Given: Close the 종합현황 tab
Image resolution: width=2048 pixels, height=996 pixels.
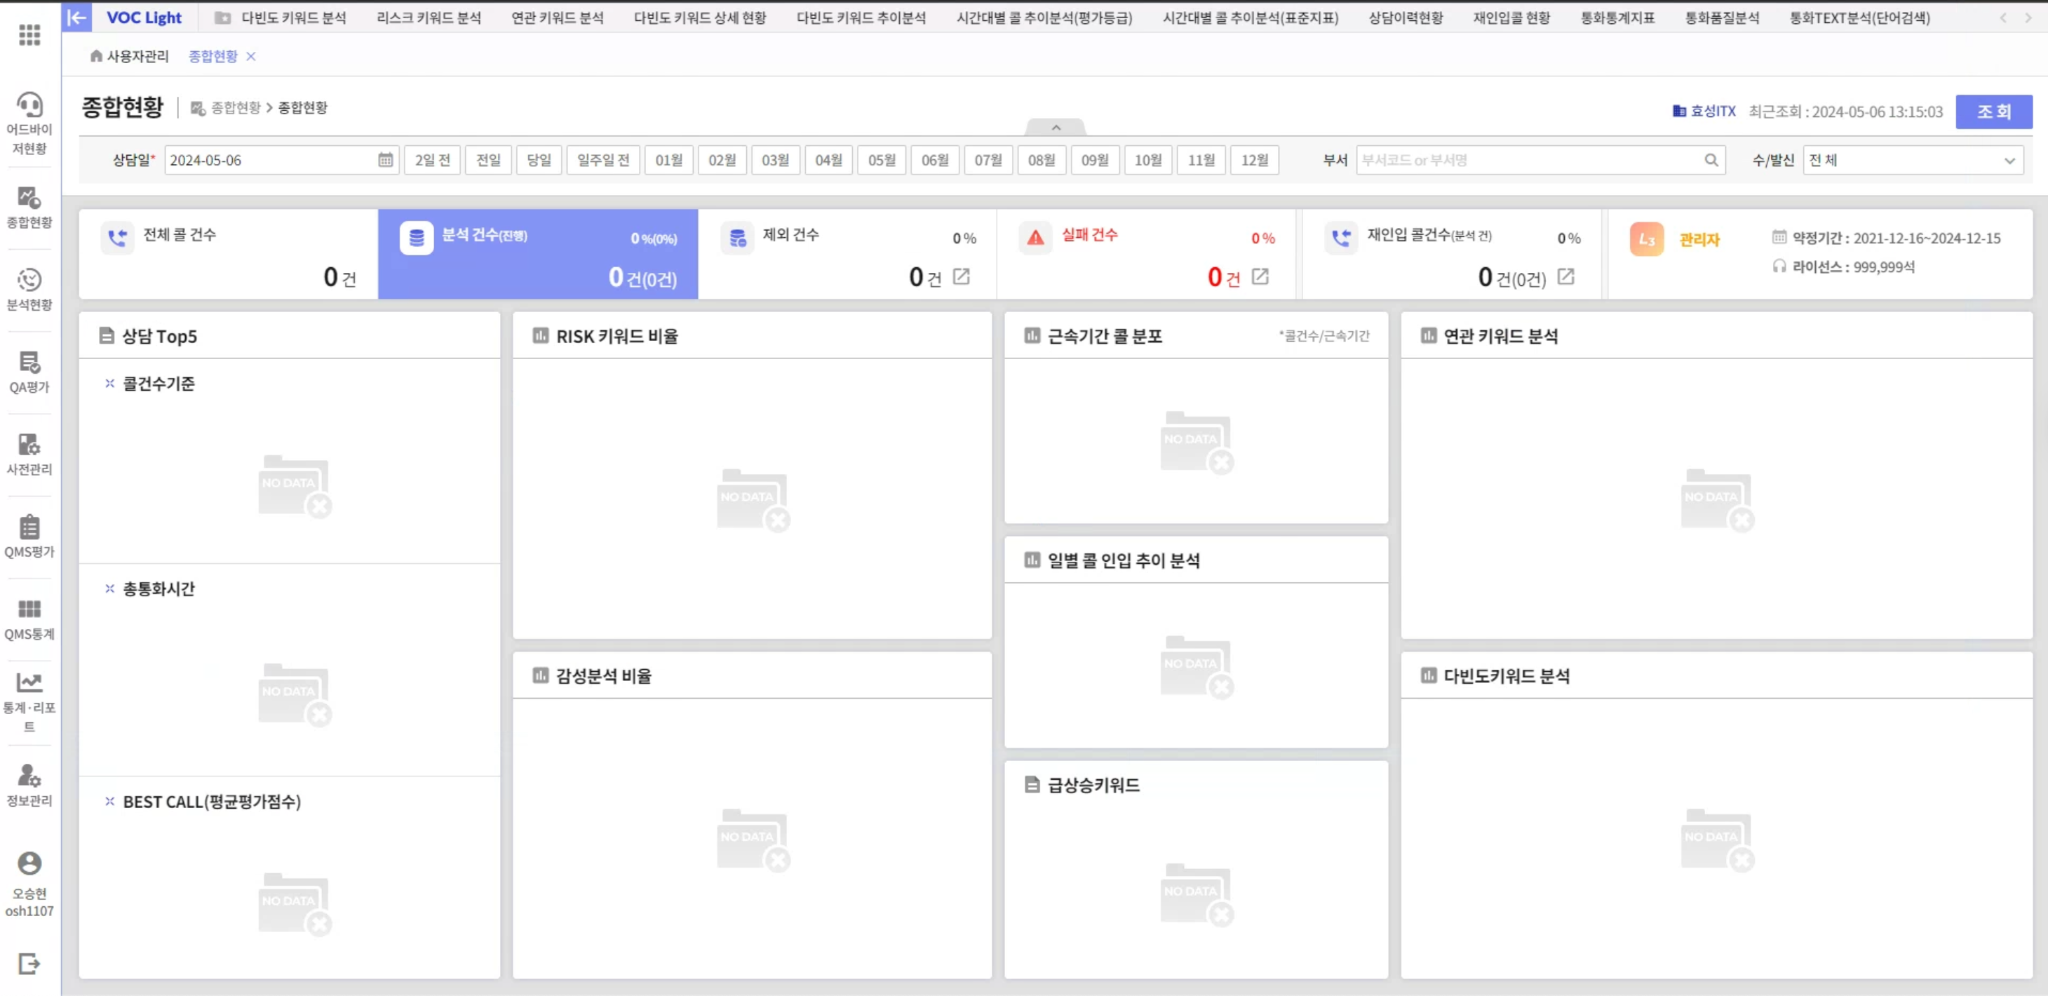Looking at the screenshot, I should [x=251, y=56].
